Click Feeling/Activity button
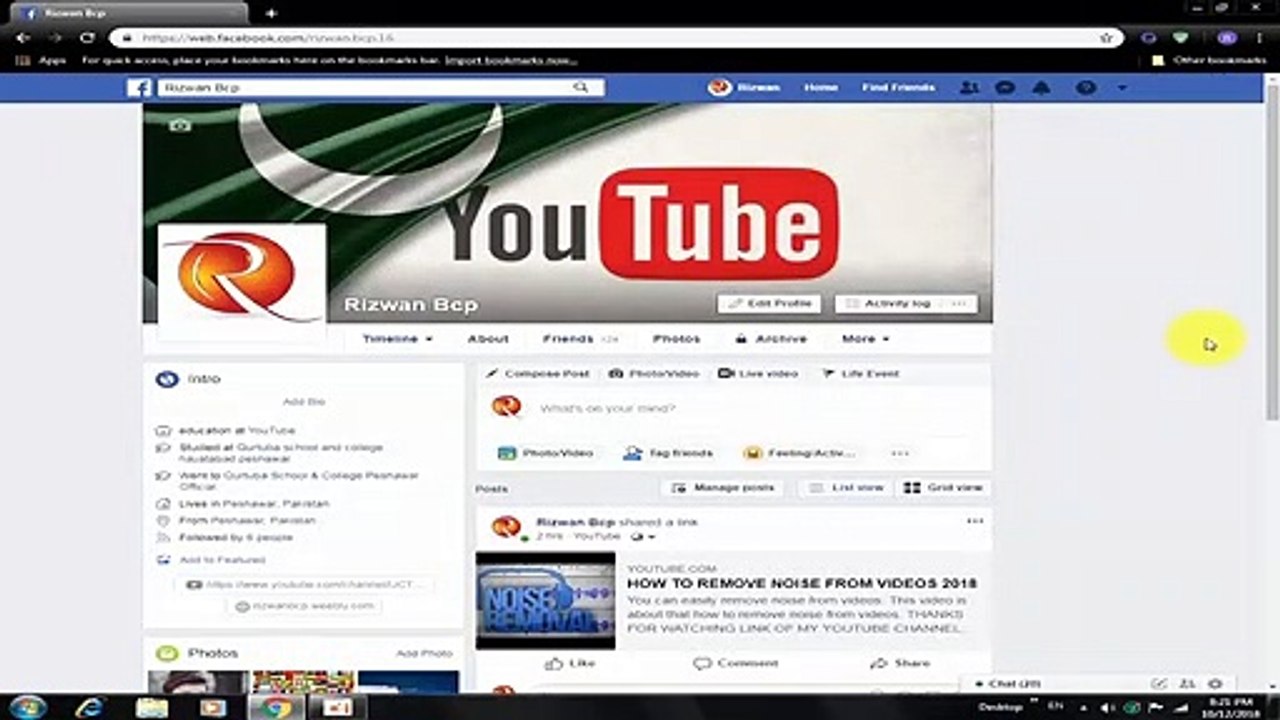The height and width of the screenshot is (720, 1280). click(x=800, y=453)
